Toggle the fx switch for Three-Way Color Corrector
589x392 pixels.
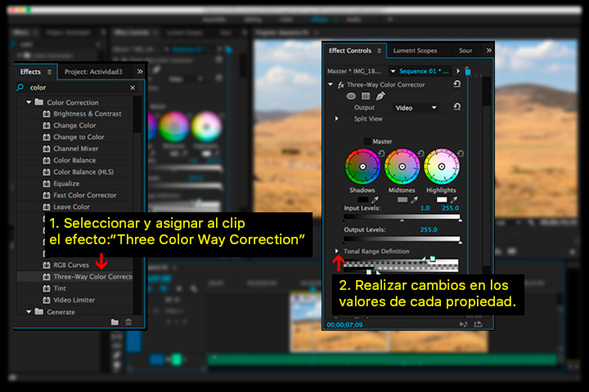[x=341, y=85]
